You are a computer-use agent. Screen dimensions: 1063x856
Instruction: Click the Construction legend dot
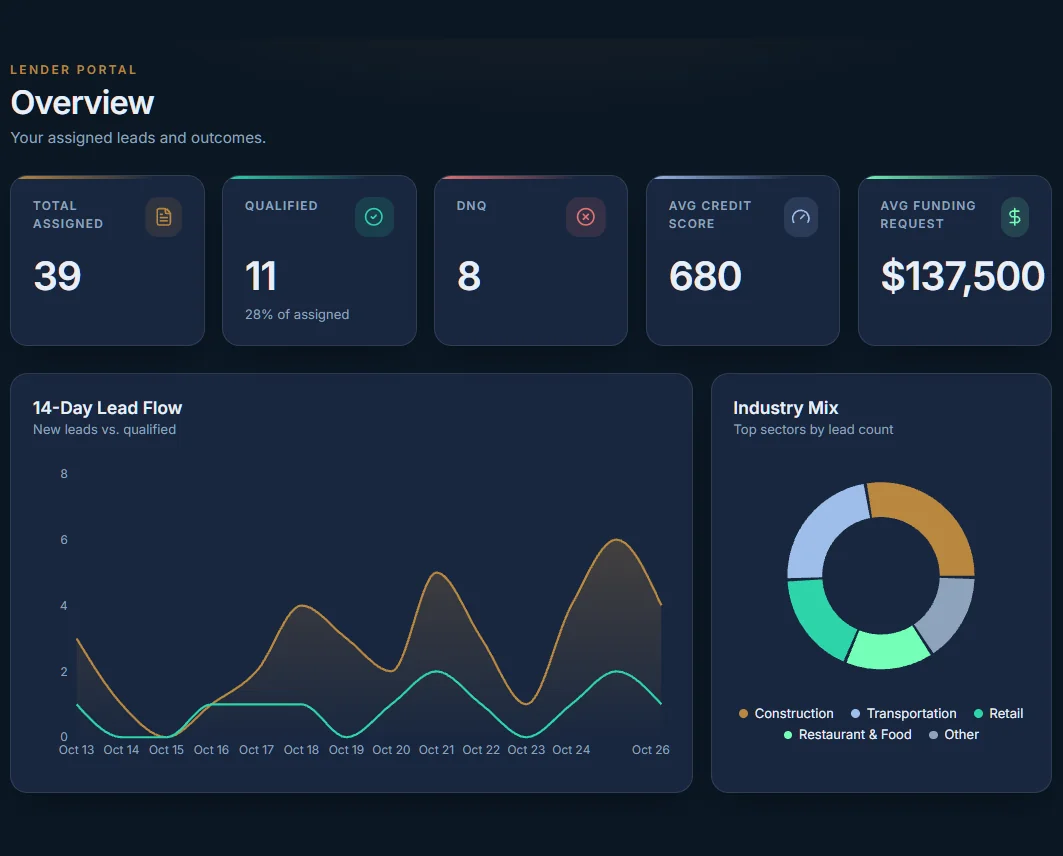tap(743, 714)
